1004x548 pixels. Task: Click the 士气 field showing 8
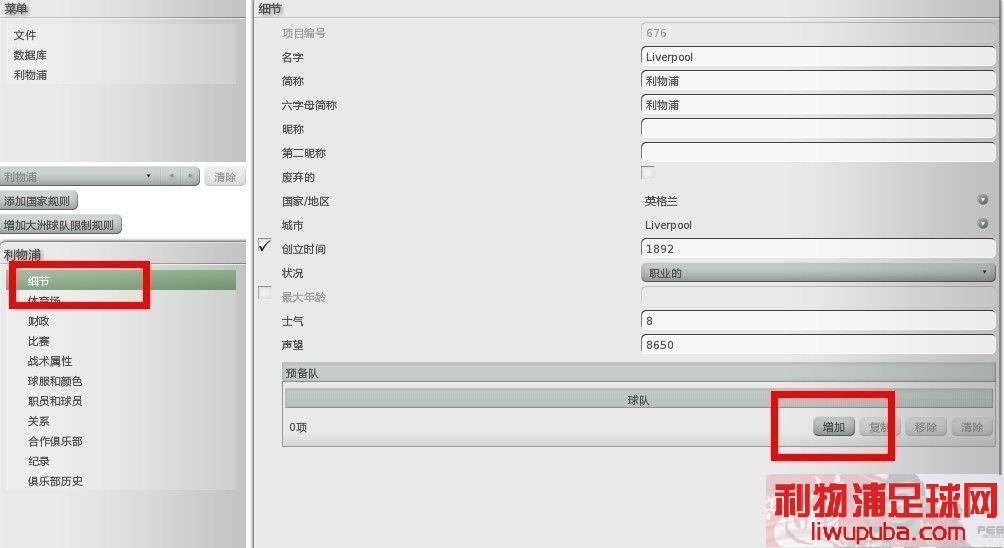(818, 321)
